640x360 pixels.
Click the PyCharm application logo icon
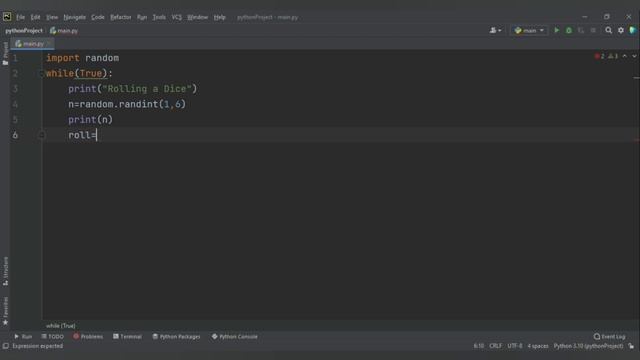[x=7, y=17]
